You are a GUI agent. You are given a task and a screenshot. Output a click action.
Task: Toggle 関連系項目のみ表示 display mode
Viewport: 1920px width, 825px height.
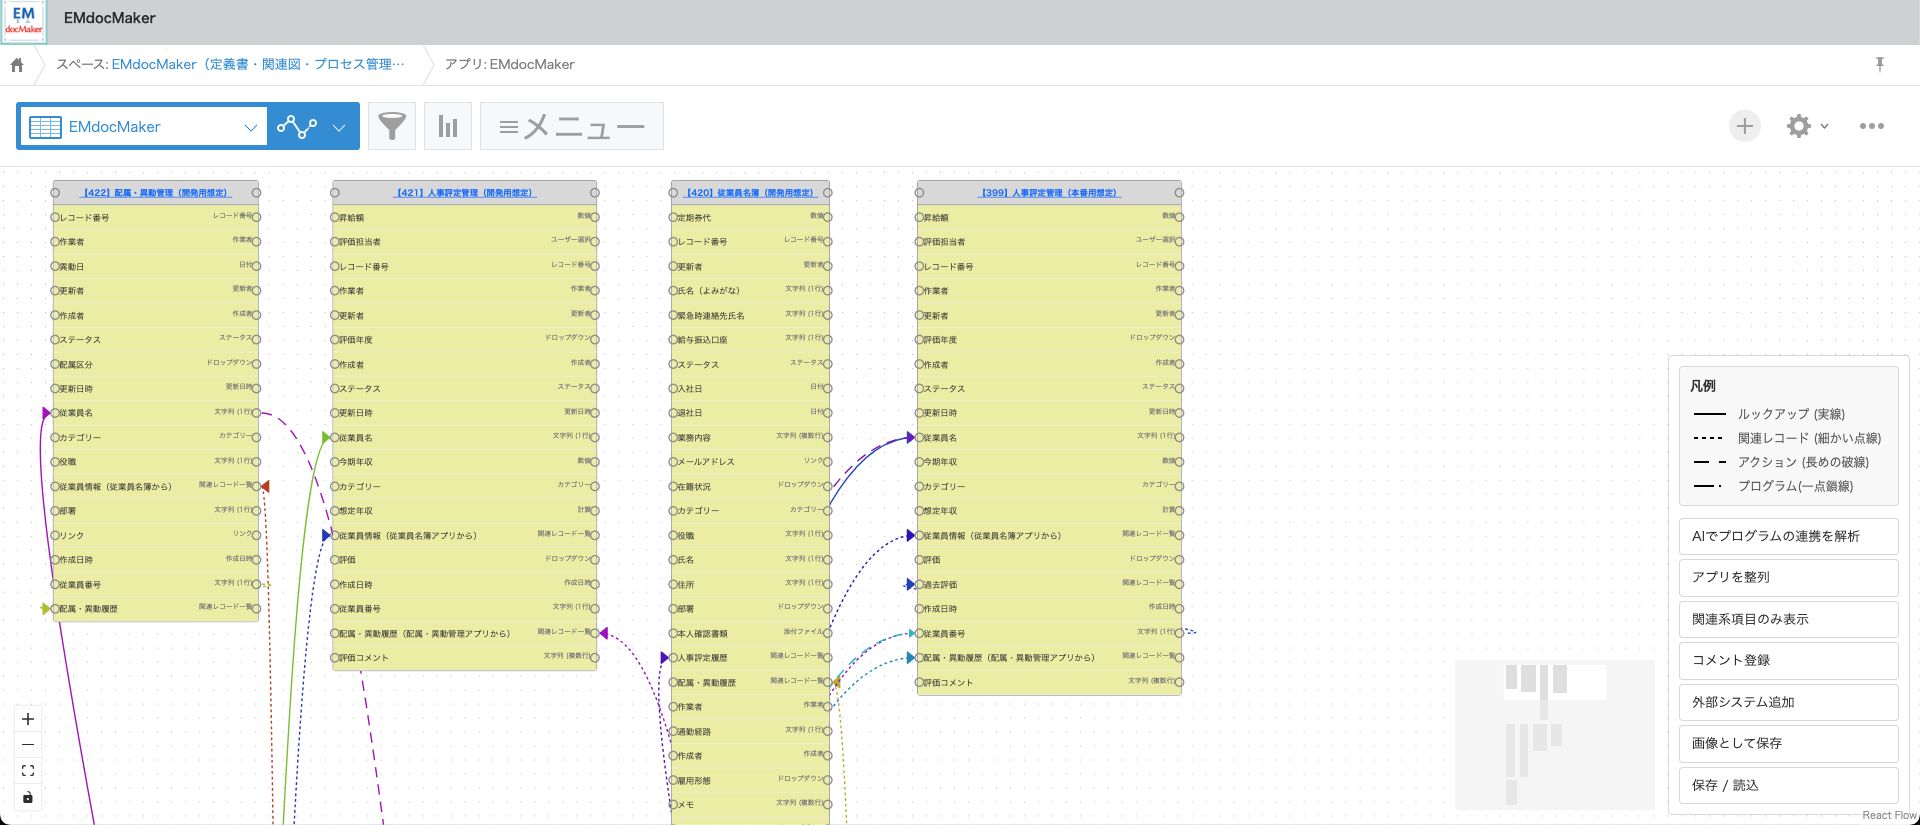tap(1788, 619)
